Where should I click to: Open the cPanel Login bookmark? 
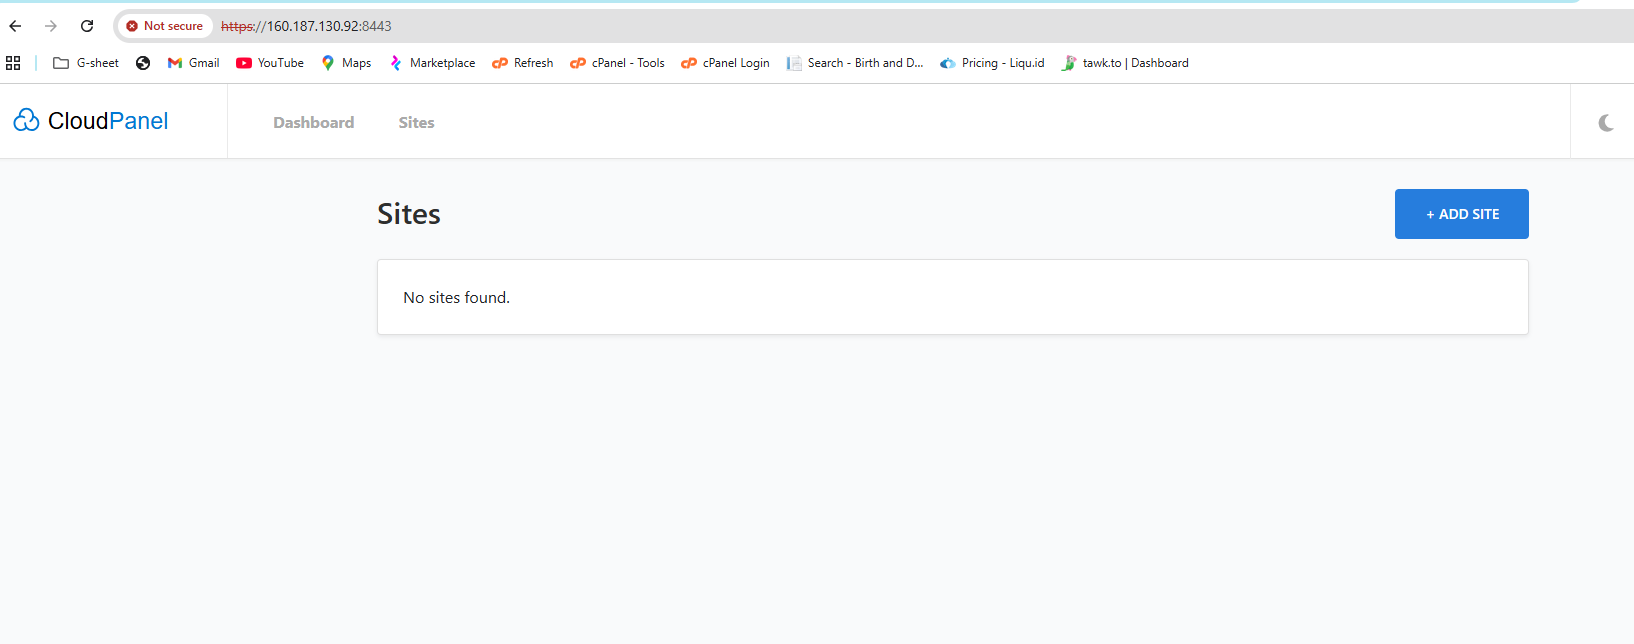pos(725,63)
